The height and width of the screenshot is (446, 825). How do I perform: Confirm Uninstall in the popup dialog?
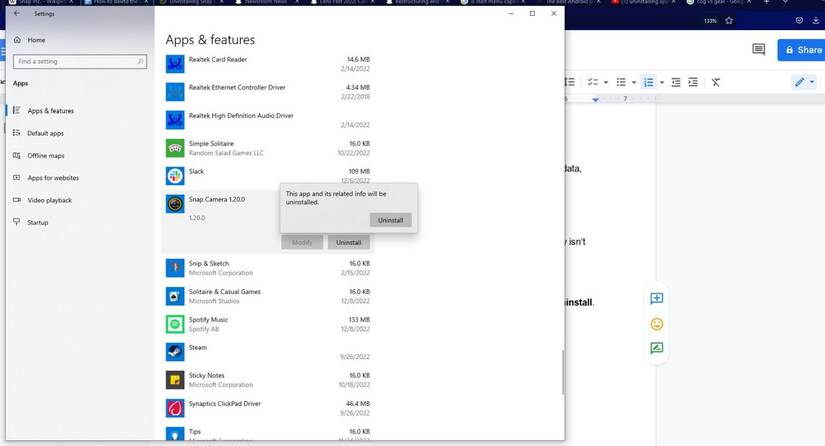390,220
